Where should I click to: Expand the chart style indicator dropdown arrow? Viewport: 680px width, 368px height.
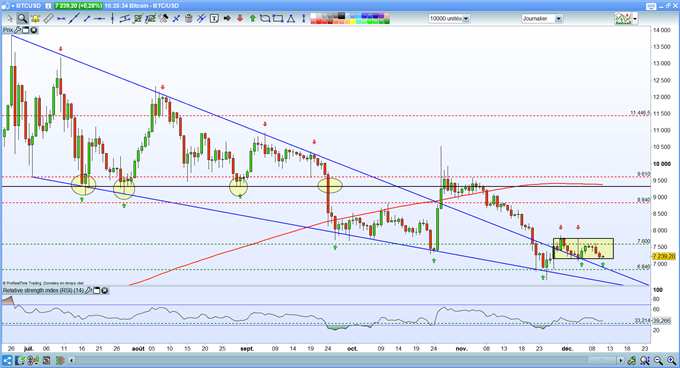click(x=635, y=19)
